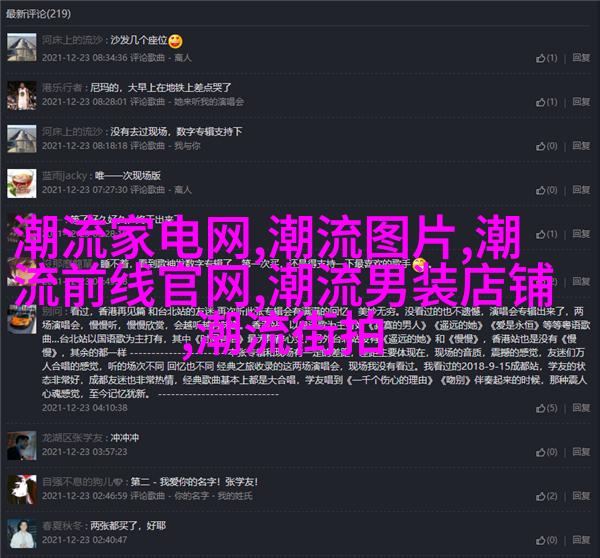
Task: Open song link 我与你
Action: pyautogui.click(x=187, y=146)
